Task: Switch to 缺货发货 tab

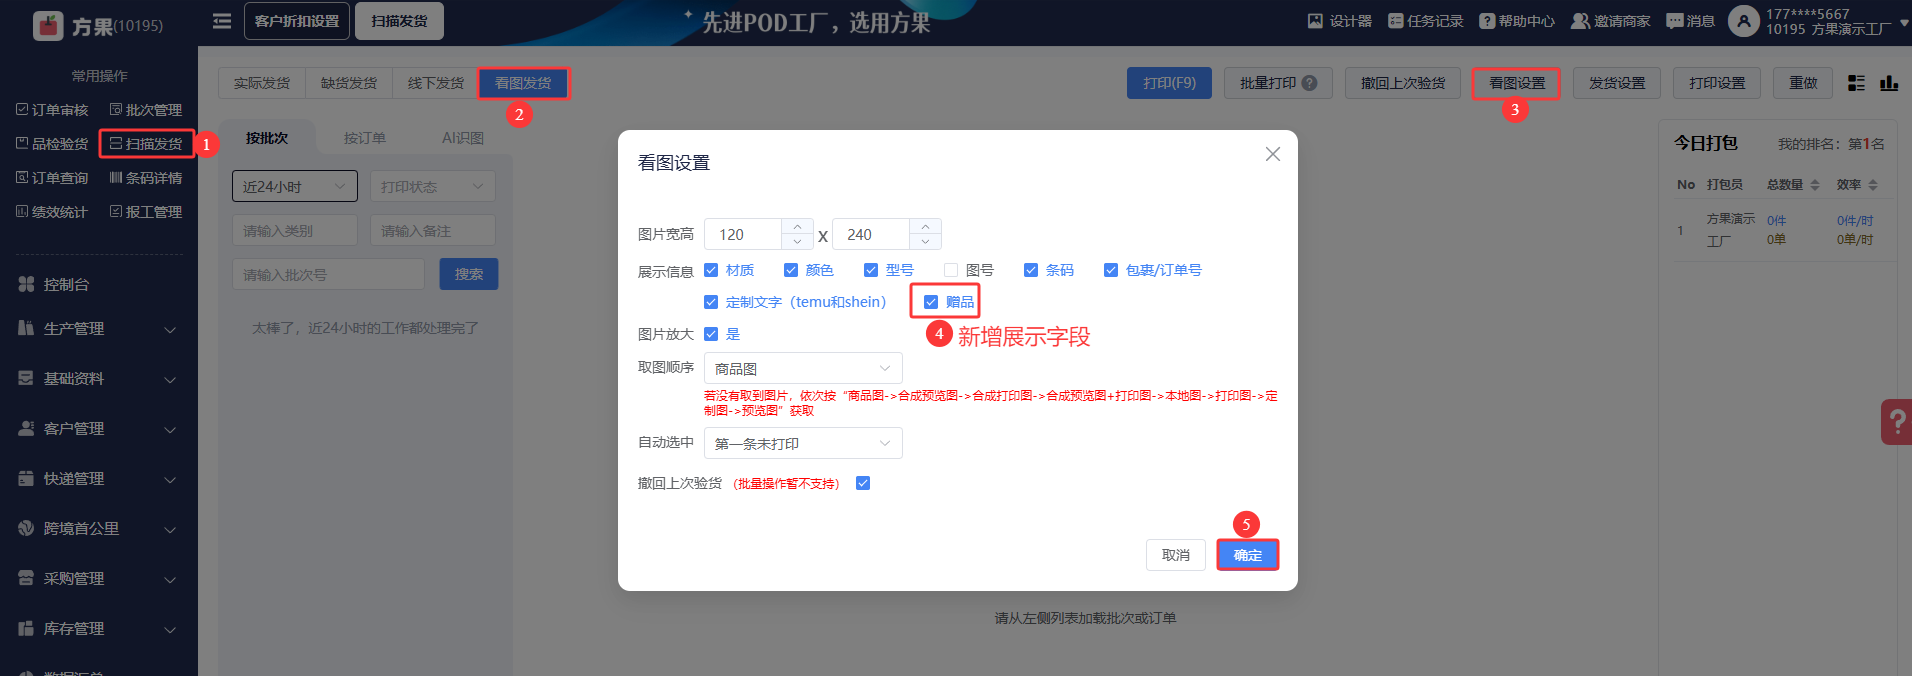Action: pyautogui.click(x=349, y=83)
